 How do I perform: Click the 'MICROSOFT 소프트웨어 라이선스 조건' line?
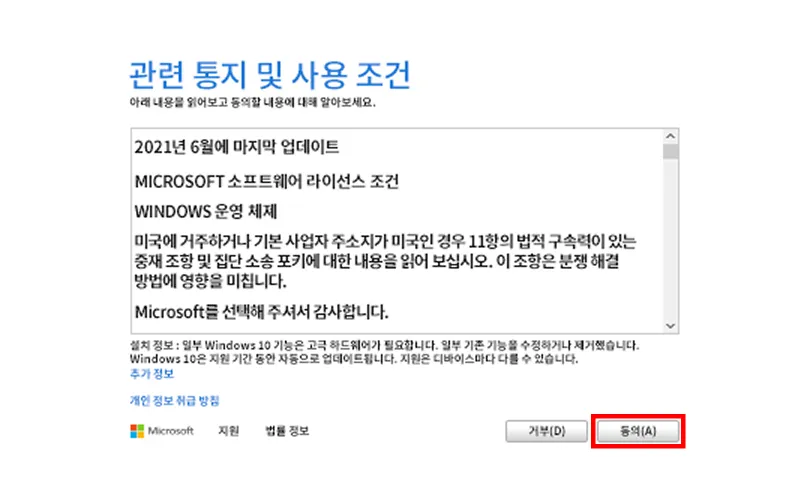(266, 183)
